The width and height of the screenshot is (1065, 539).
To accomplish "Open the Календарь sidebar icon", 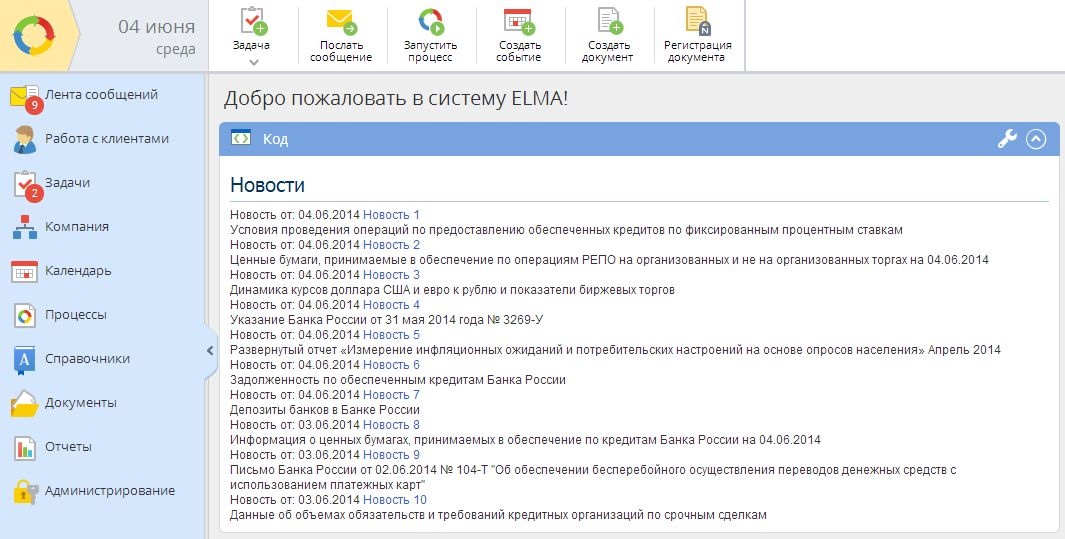I will point(25,272).
